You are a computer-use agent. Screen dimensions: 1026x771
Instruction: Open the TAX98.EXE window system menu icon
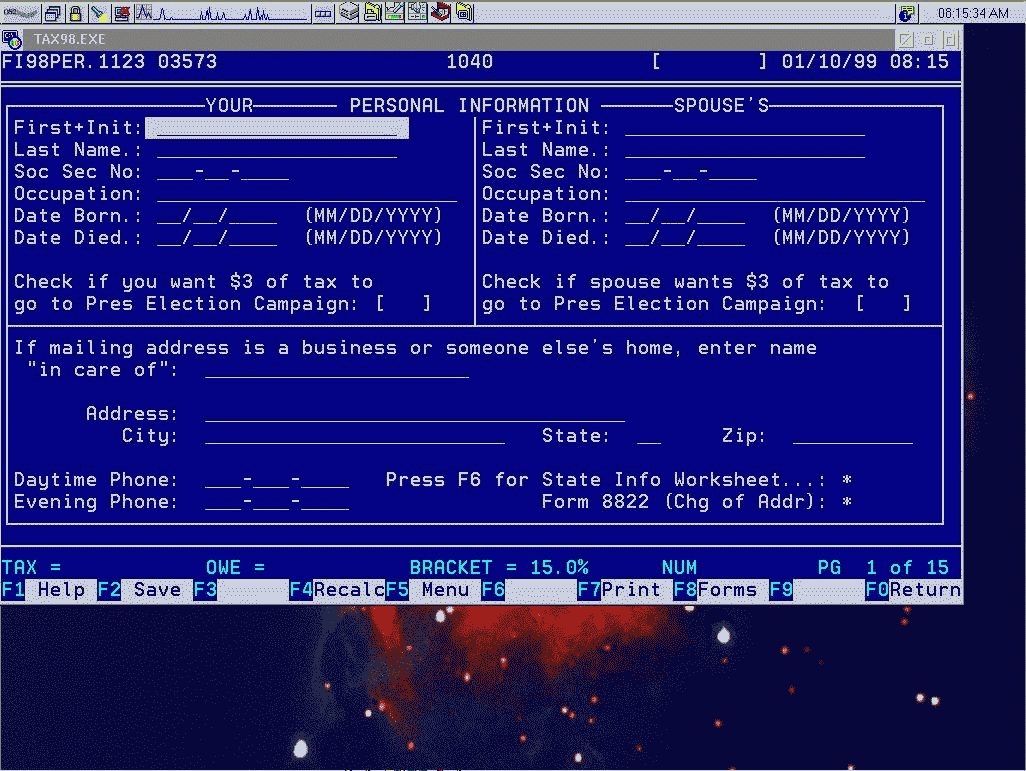point(12,39)
